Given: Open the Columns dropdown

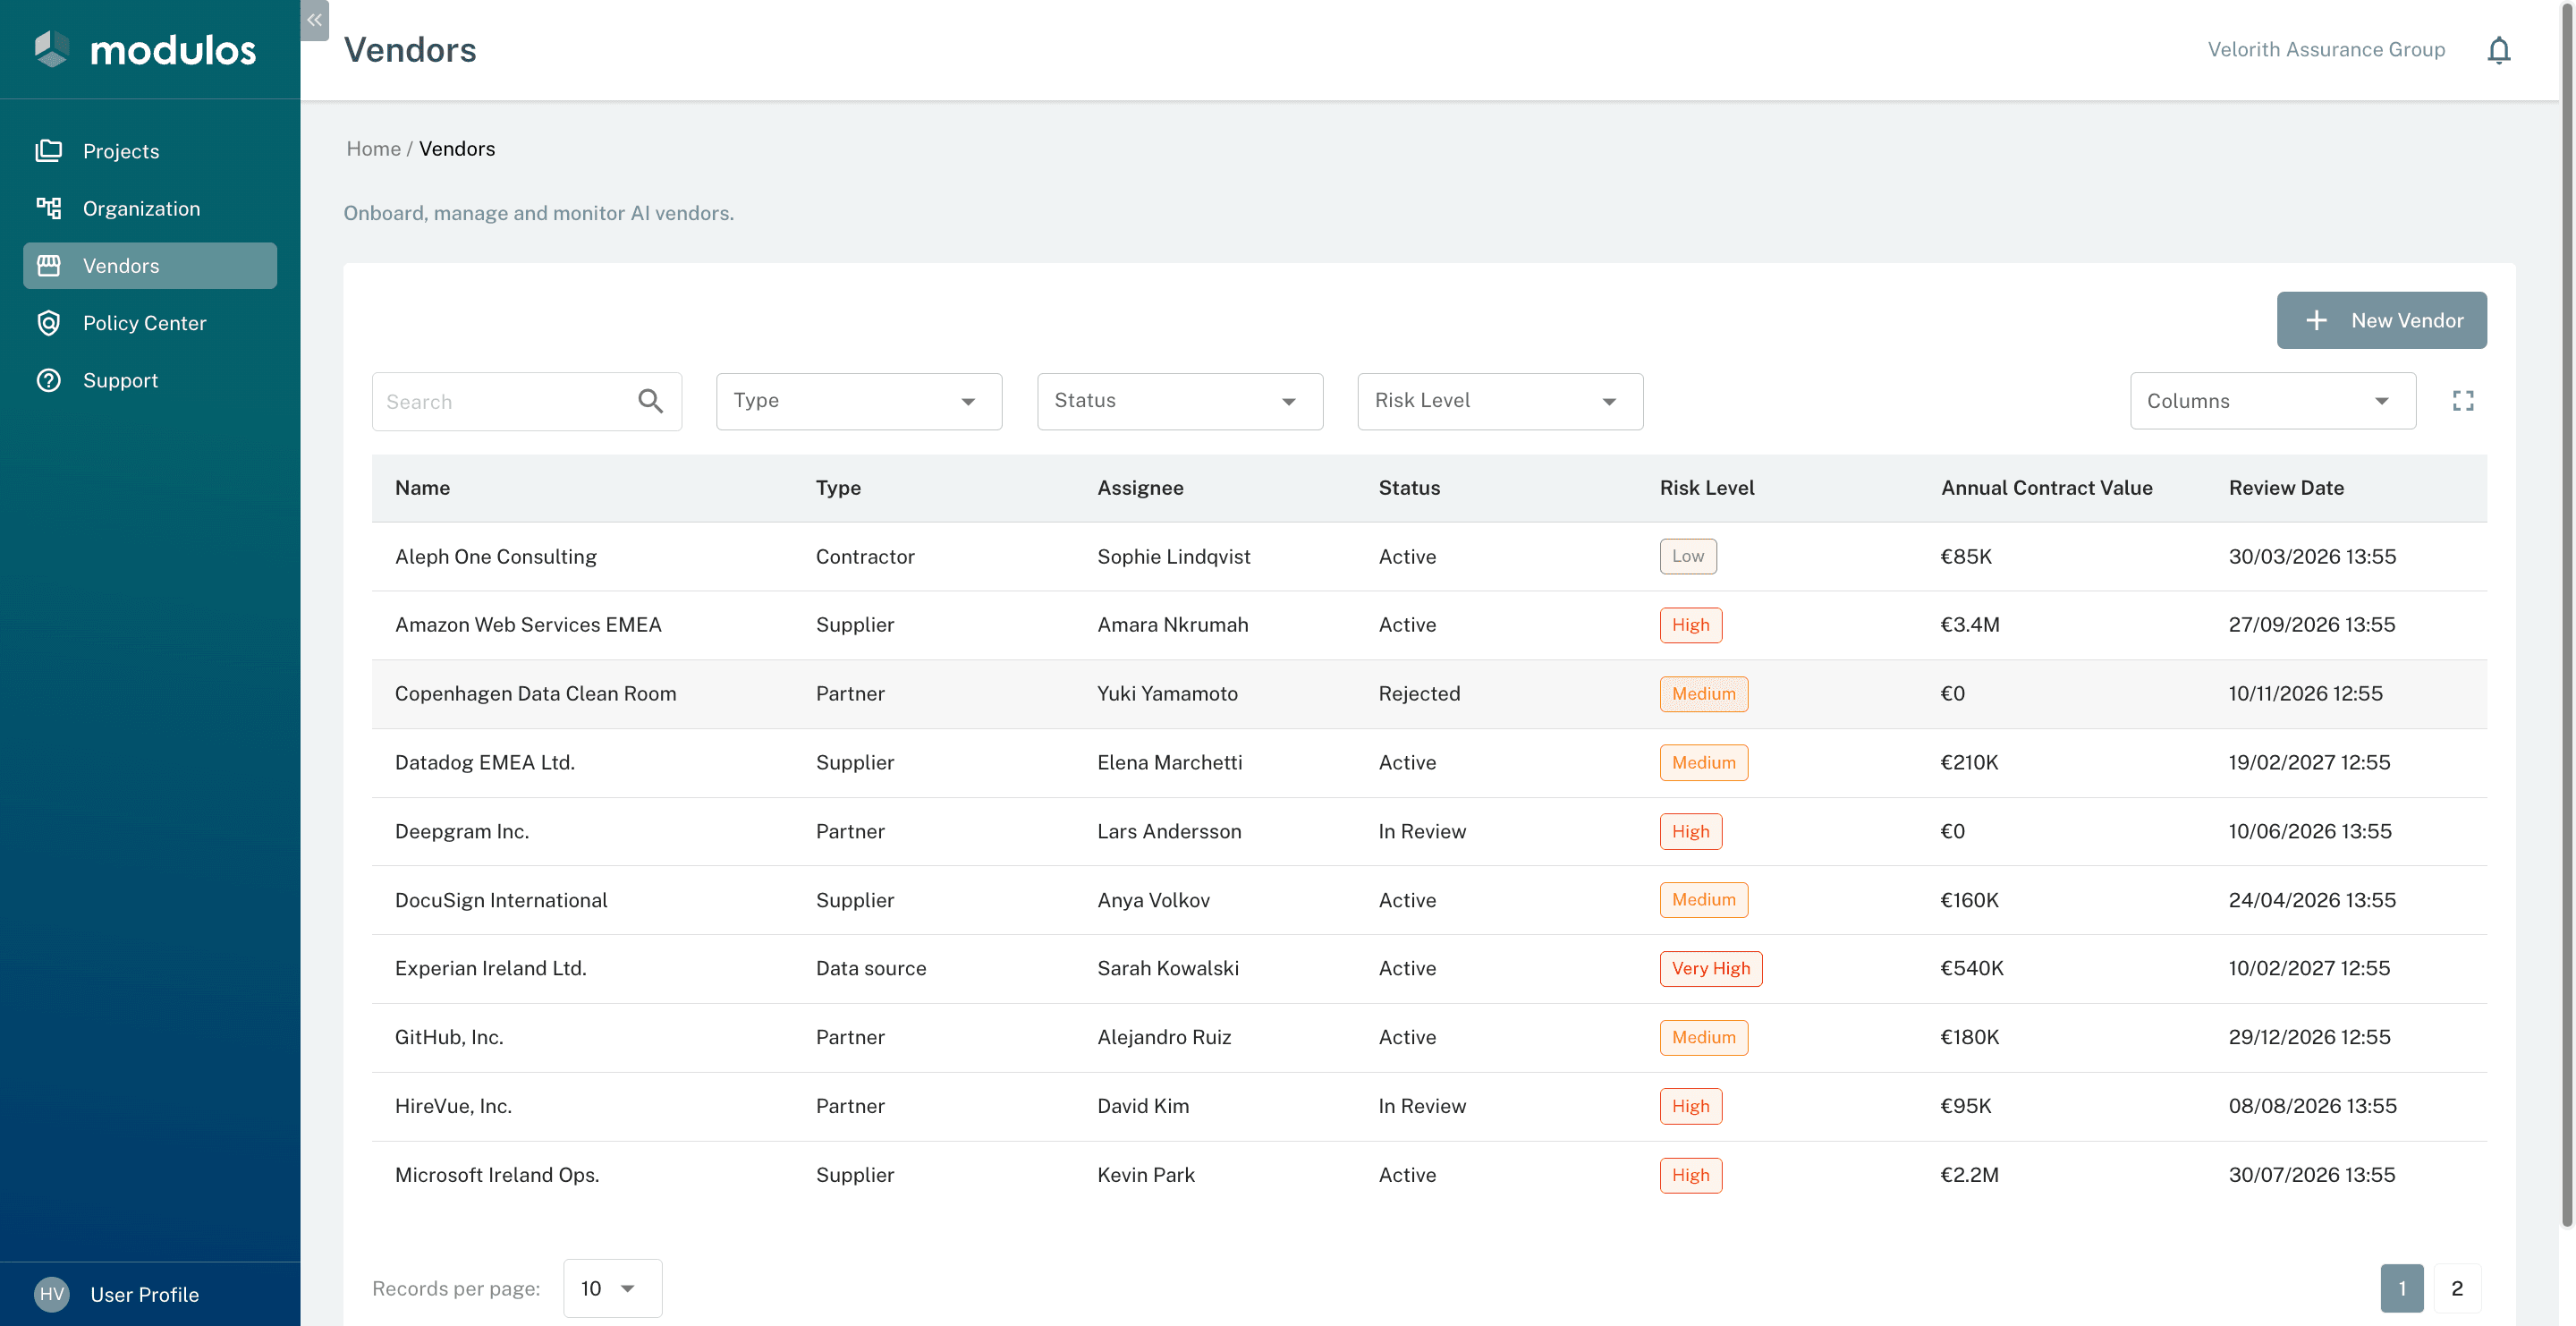Looking at the screenshot, I should tap(2273, 401).
